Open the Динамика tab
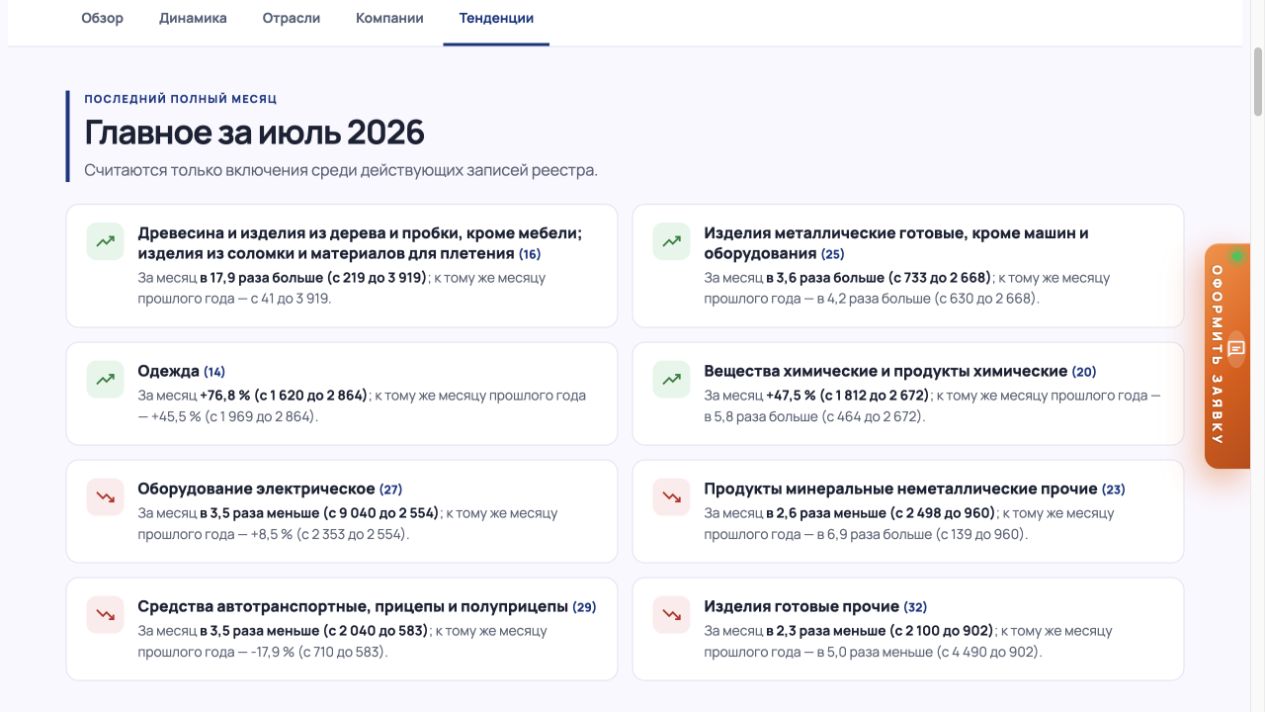 [x=193, y=18]
